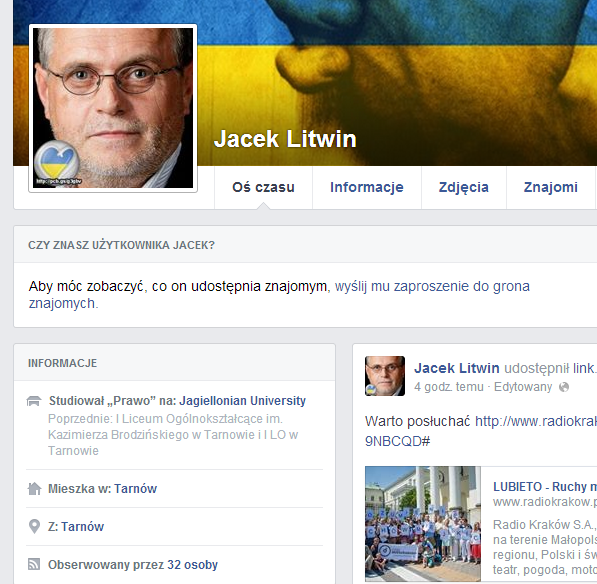
Task: Open the Jagiellonian University link
Action: tap(243, 401)
